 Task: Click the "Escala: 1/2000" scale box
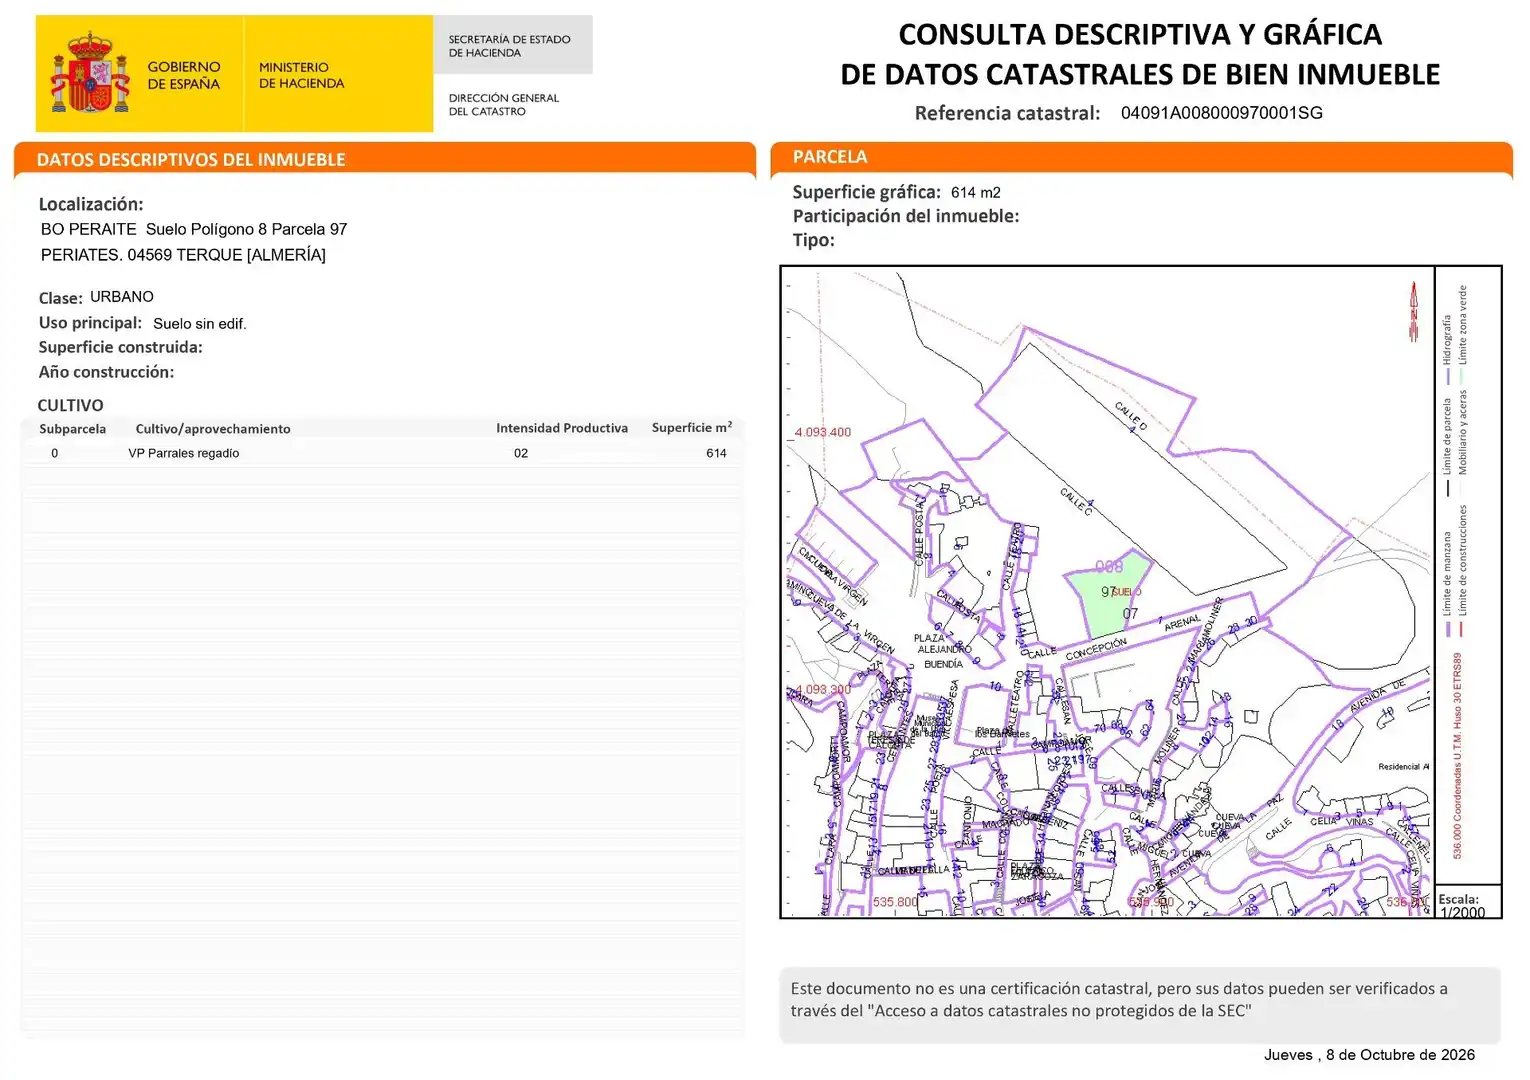tap(1467, 903)
